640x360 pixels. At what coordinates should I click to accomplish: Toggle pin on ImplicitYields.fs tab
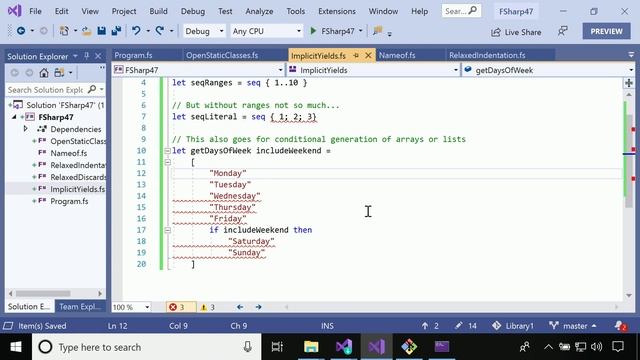tap(356, 55)
